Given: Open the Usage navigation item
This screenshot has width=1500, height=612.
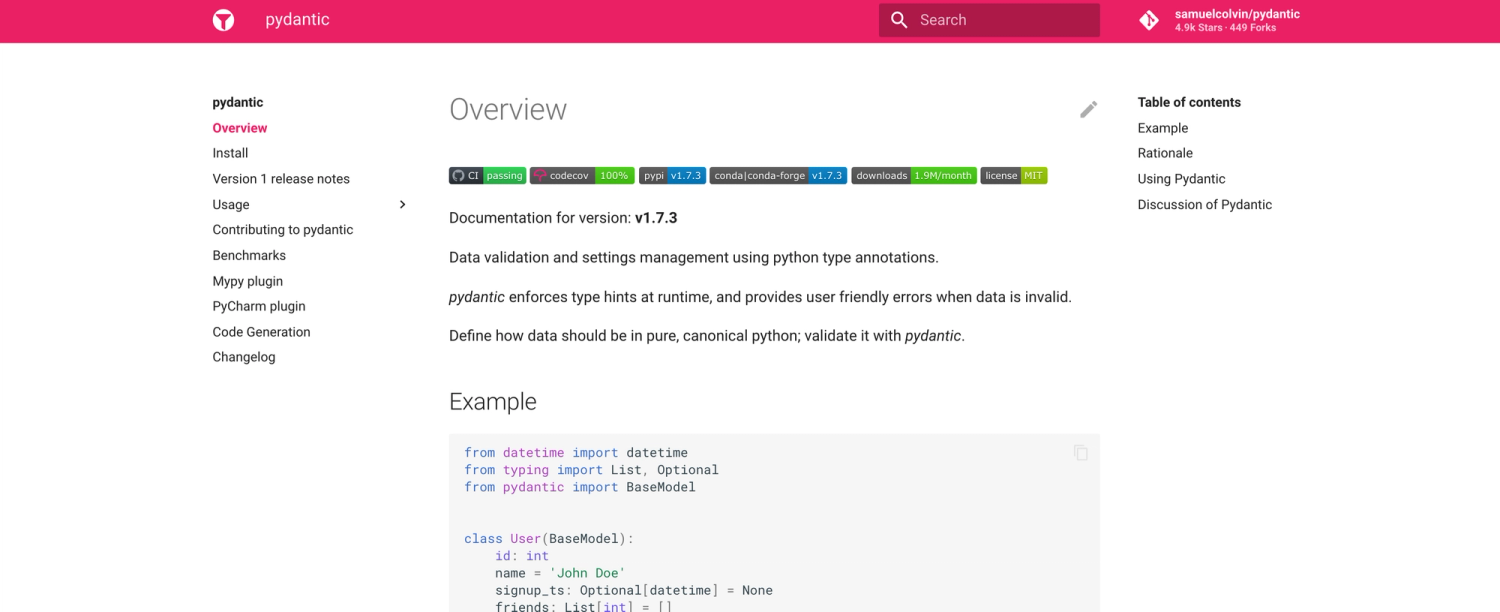Looking at the screenshot, I should [x=231, y=204].
